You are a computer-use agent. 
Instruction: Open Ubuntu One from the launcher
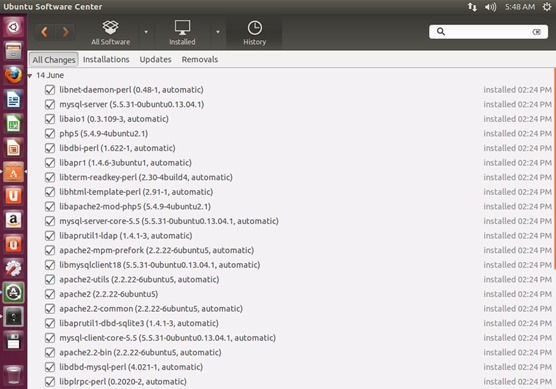[x=13, y=196]
